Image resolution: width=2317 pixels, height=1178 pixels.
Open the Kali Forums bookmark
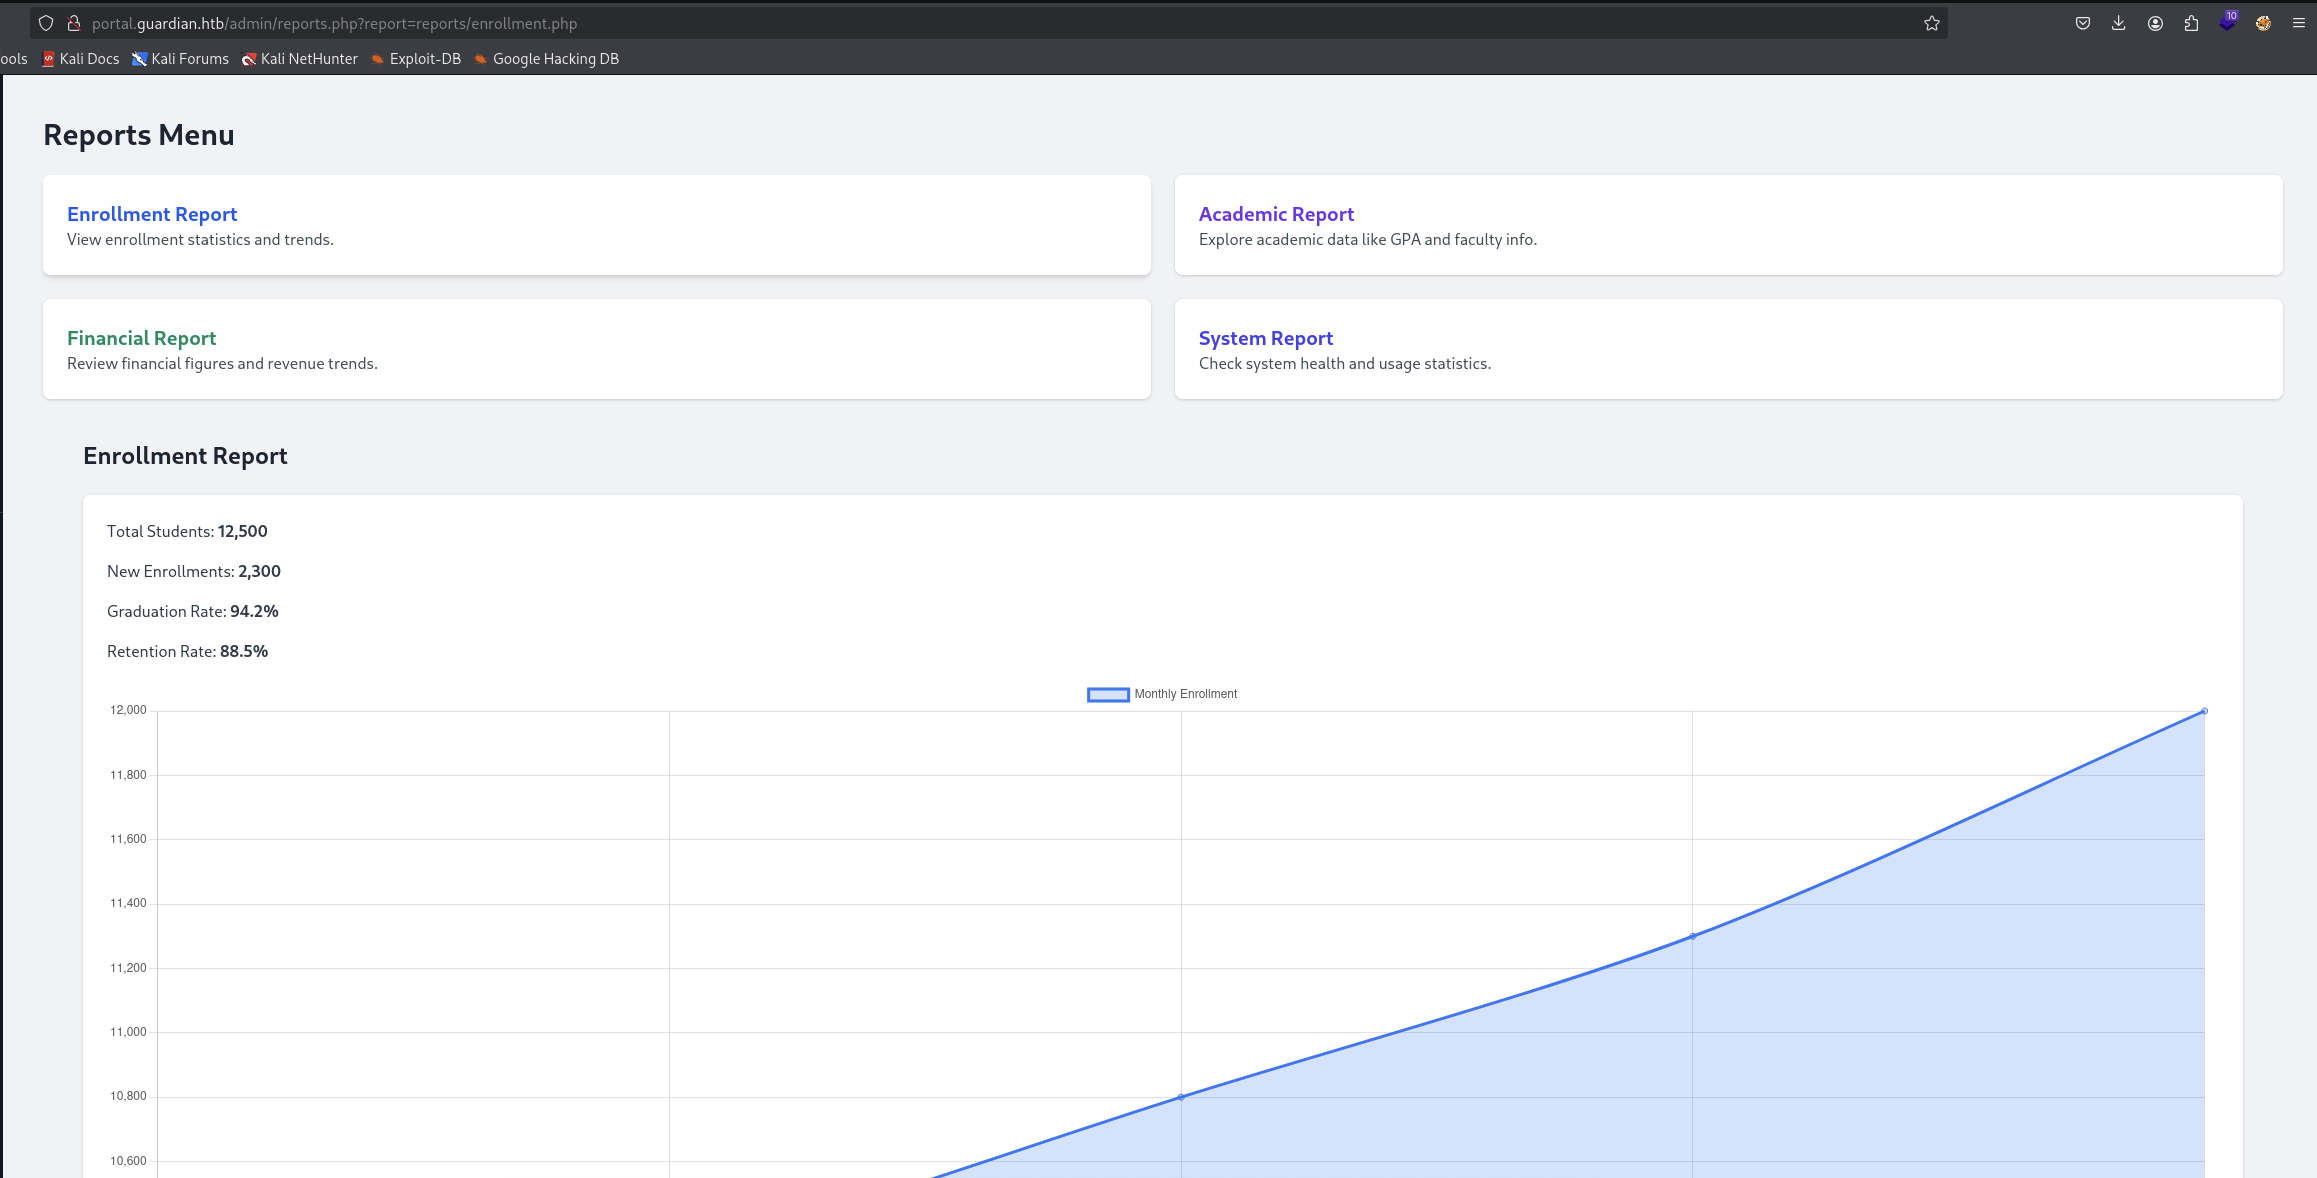180,59
